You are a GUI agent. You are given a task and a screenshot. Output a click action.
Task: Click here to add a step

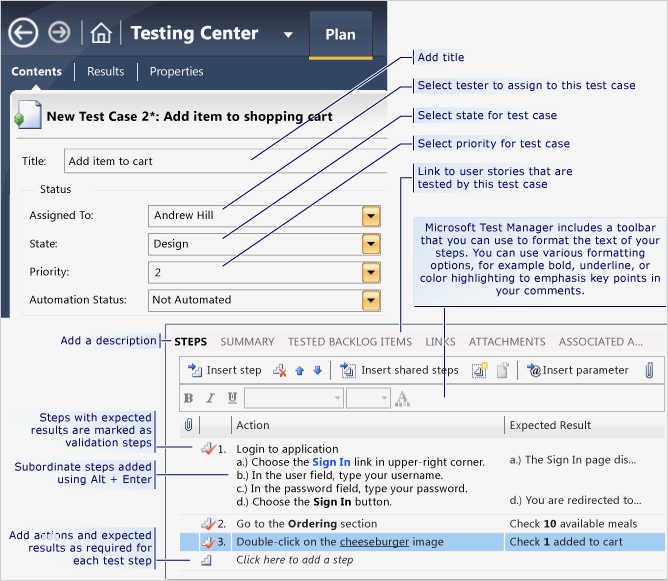point(295,560)
